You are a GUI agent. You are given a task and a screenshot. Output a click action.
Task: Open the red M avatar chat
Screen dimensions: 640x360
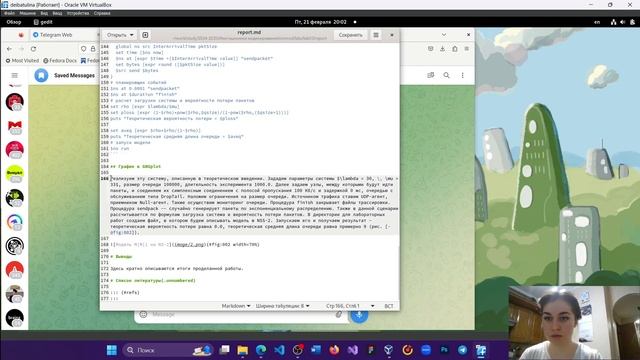(15, 126)
